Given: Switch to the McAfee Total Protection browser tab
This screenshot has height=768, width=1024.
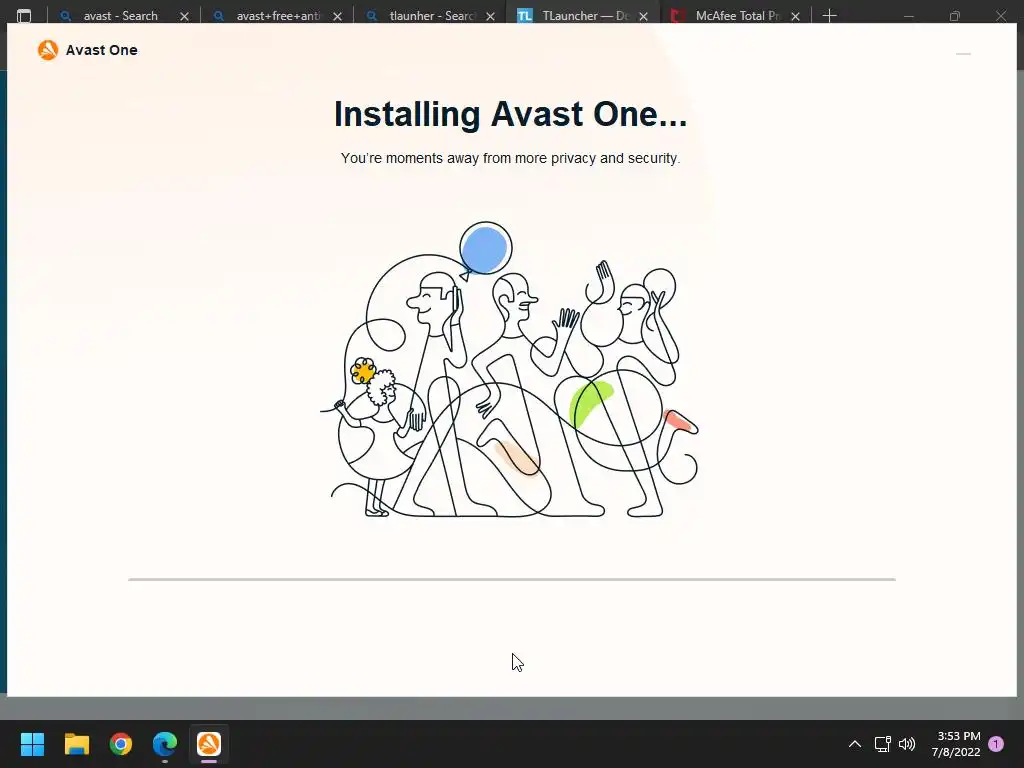Looking at the screenshot, I should (737, 16).
